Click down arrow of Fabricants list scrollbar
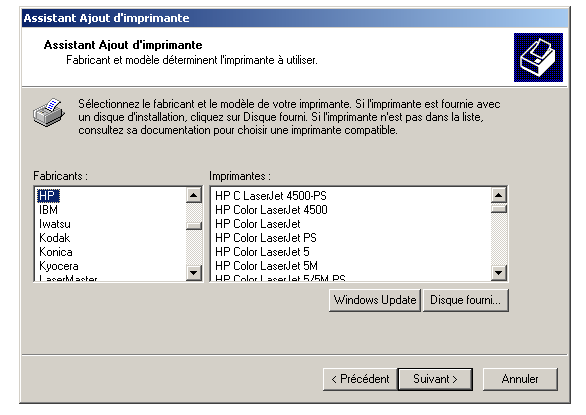The height and width of the screenshot is (415, 586). 194,273
